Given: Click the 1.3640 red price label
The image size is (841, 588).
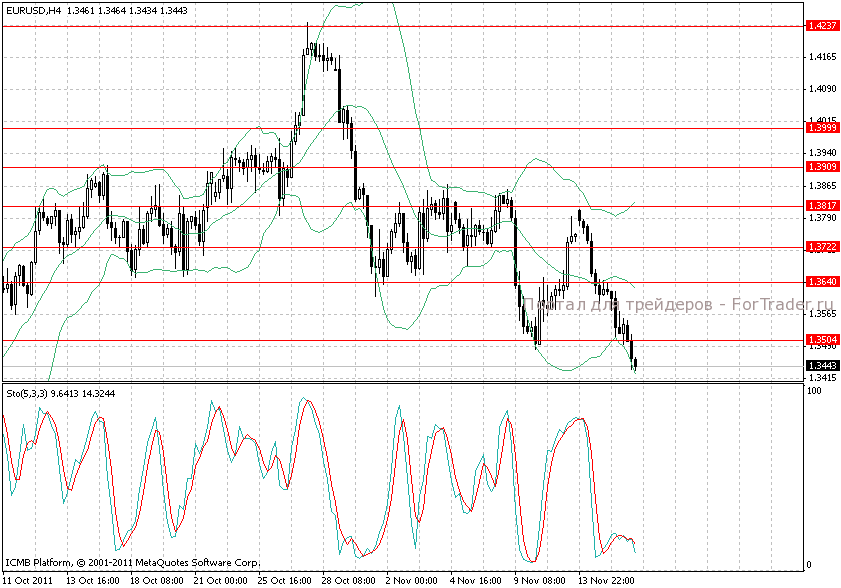Looking at the screenshot, I should pyautogui.click(x=822, y=282).
